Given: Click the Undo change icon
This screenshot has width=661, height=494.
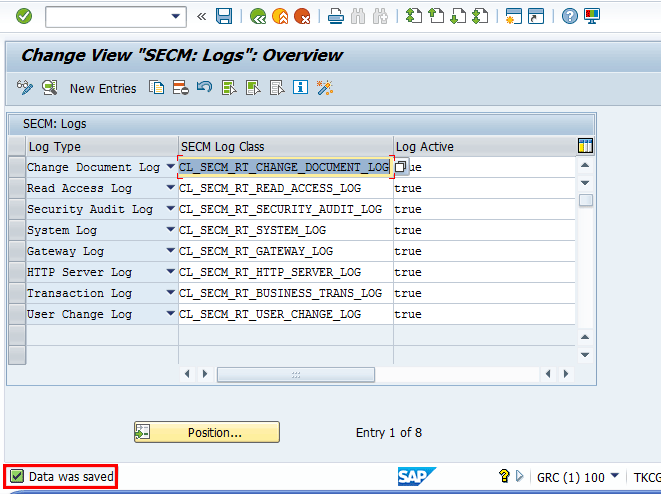Looking at the screenshot, I should point(204,88).
